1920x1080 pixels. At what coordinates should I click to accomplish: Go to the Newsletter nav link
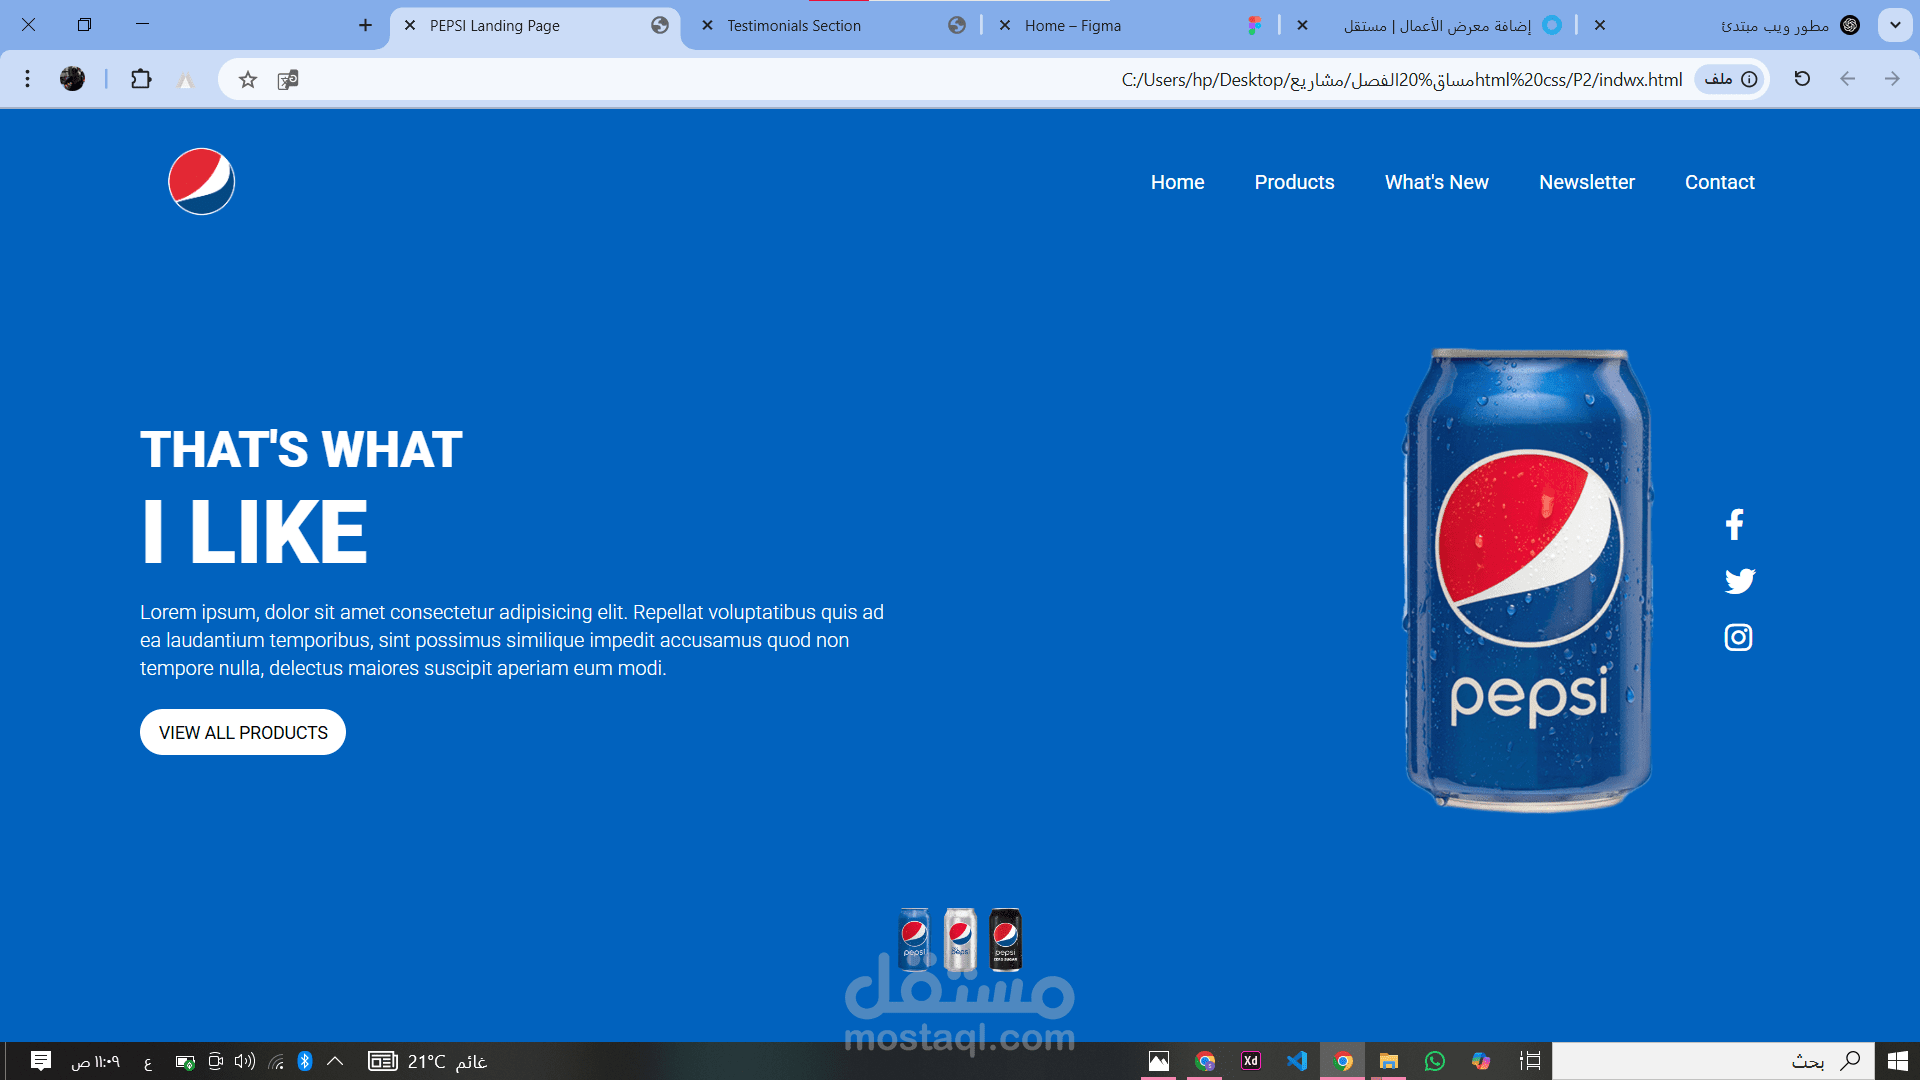coord(1586,182)
